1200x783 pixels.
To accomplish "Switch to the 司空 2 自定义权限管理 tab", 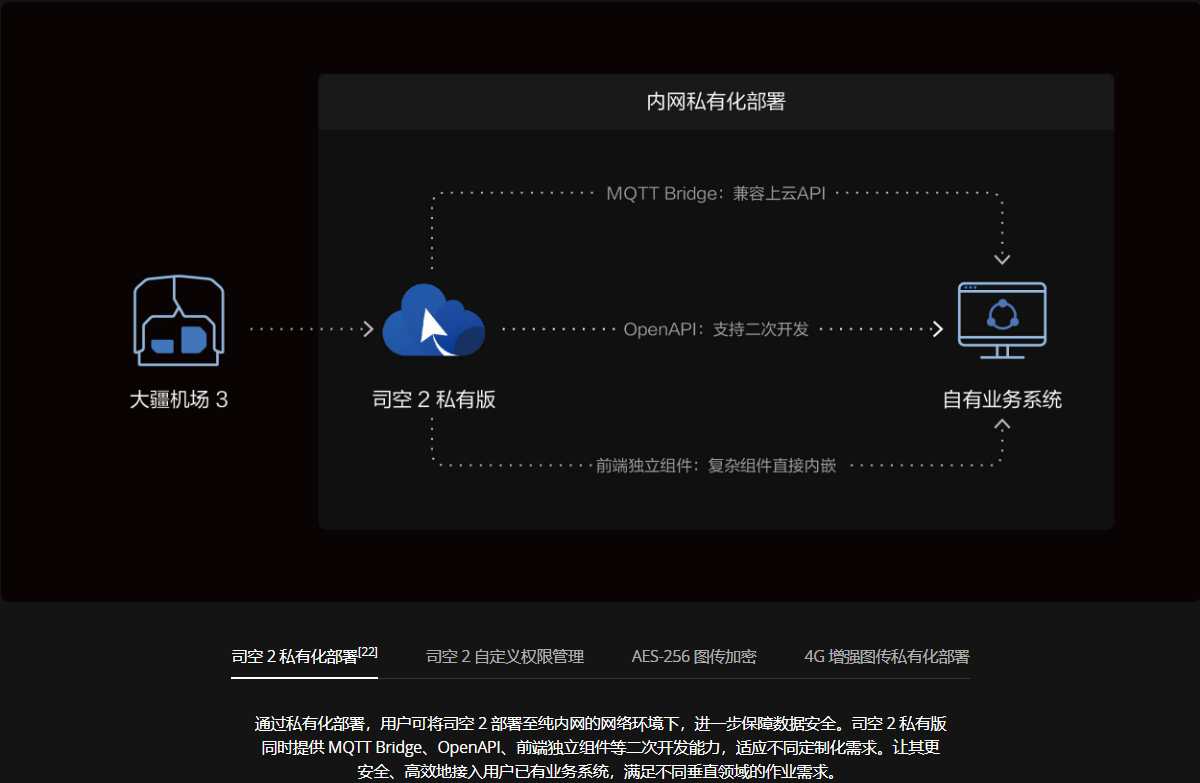I will click(x=505, y=657).
